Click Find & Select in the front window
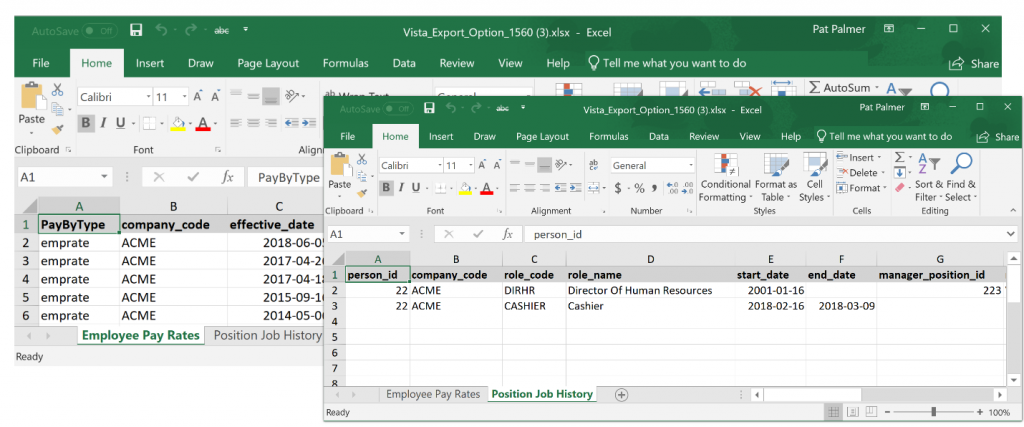The image size is (1024, 427). (961, 180)
